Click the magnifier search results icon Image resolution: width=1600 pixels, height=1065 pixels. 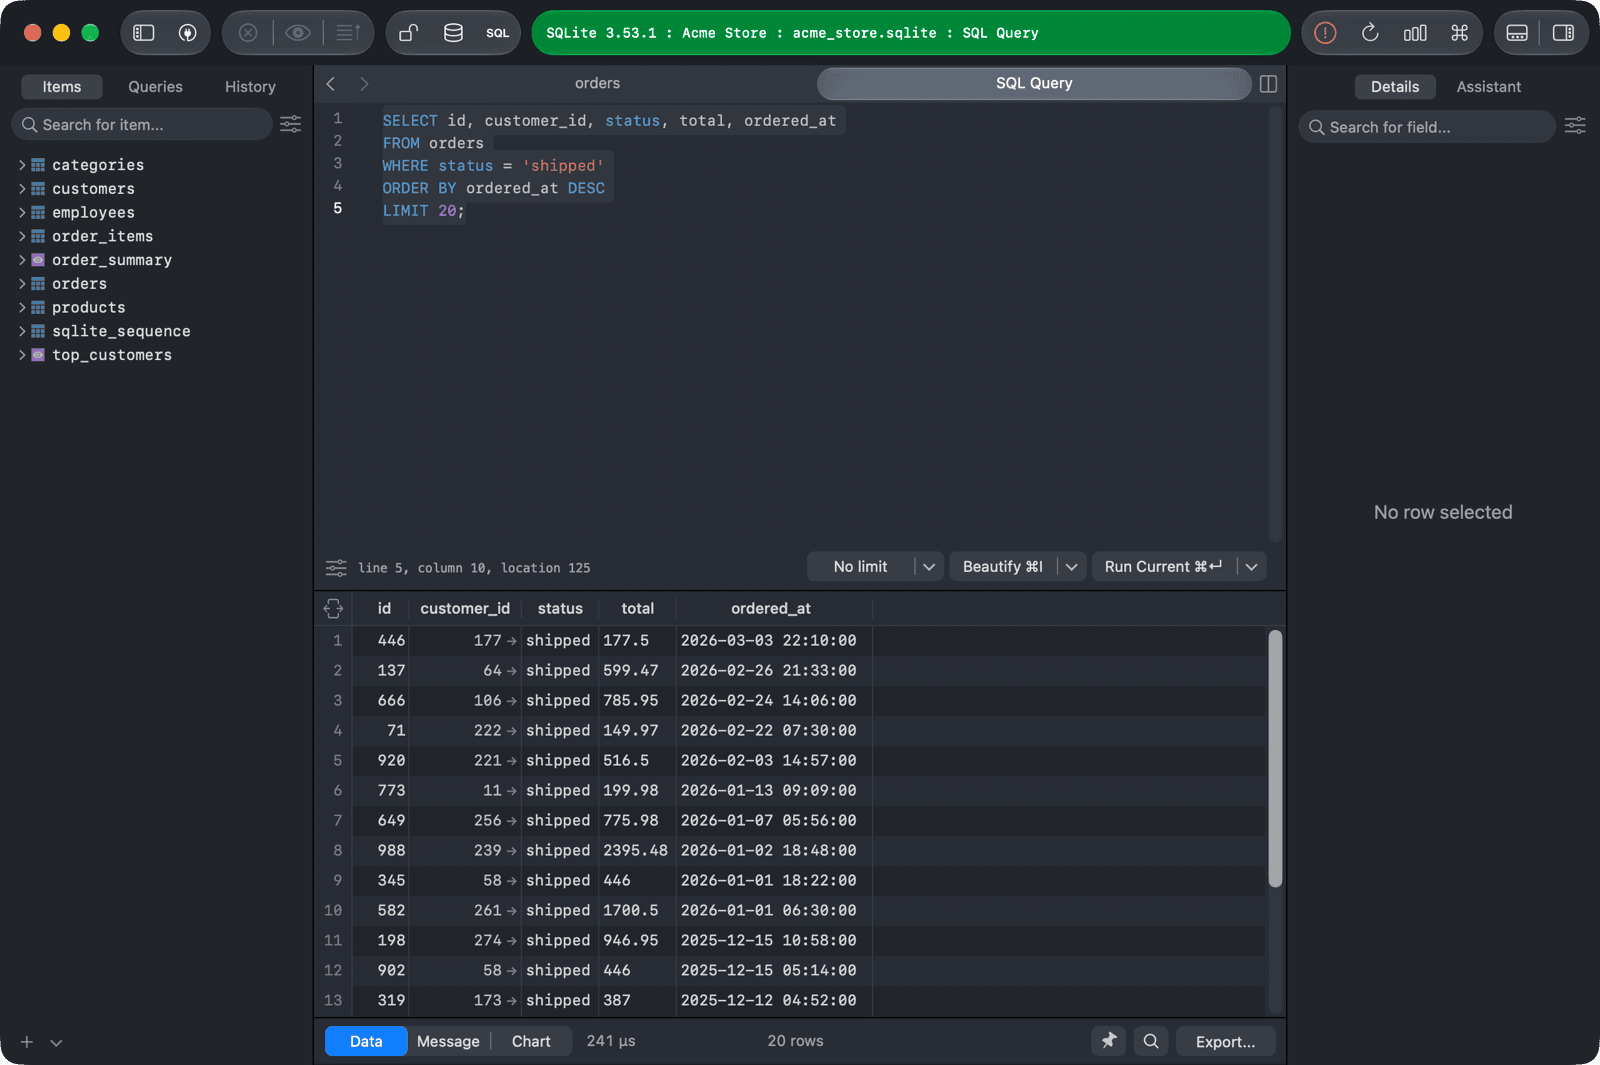(x=1151, y=1041)
